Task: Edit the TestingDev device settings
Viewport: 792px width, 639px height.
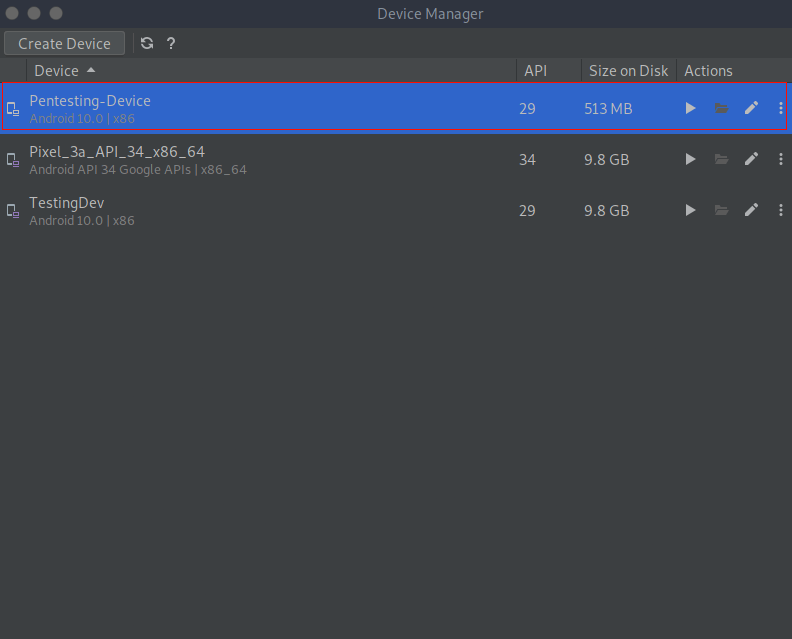Action: point(751,210)
